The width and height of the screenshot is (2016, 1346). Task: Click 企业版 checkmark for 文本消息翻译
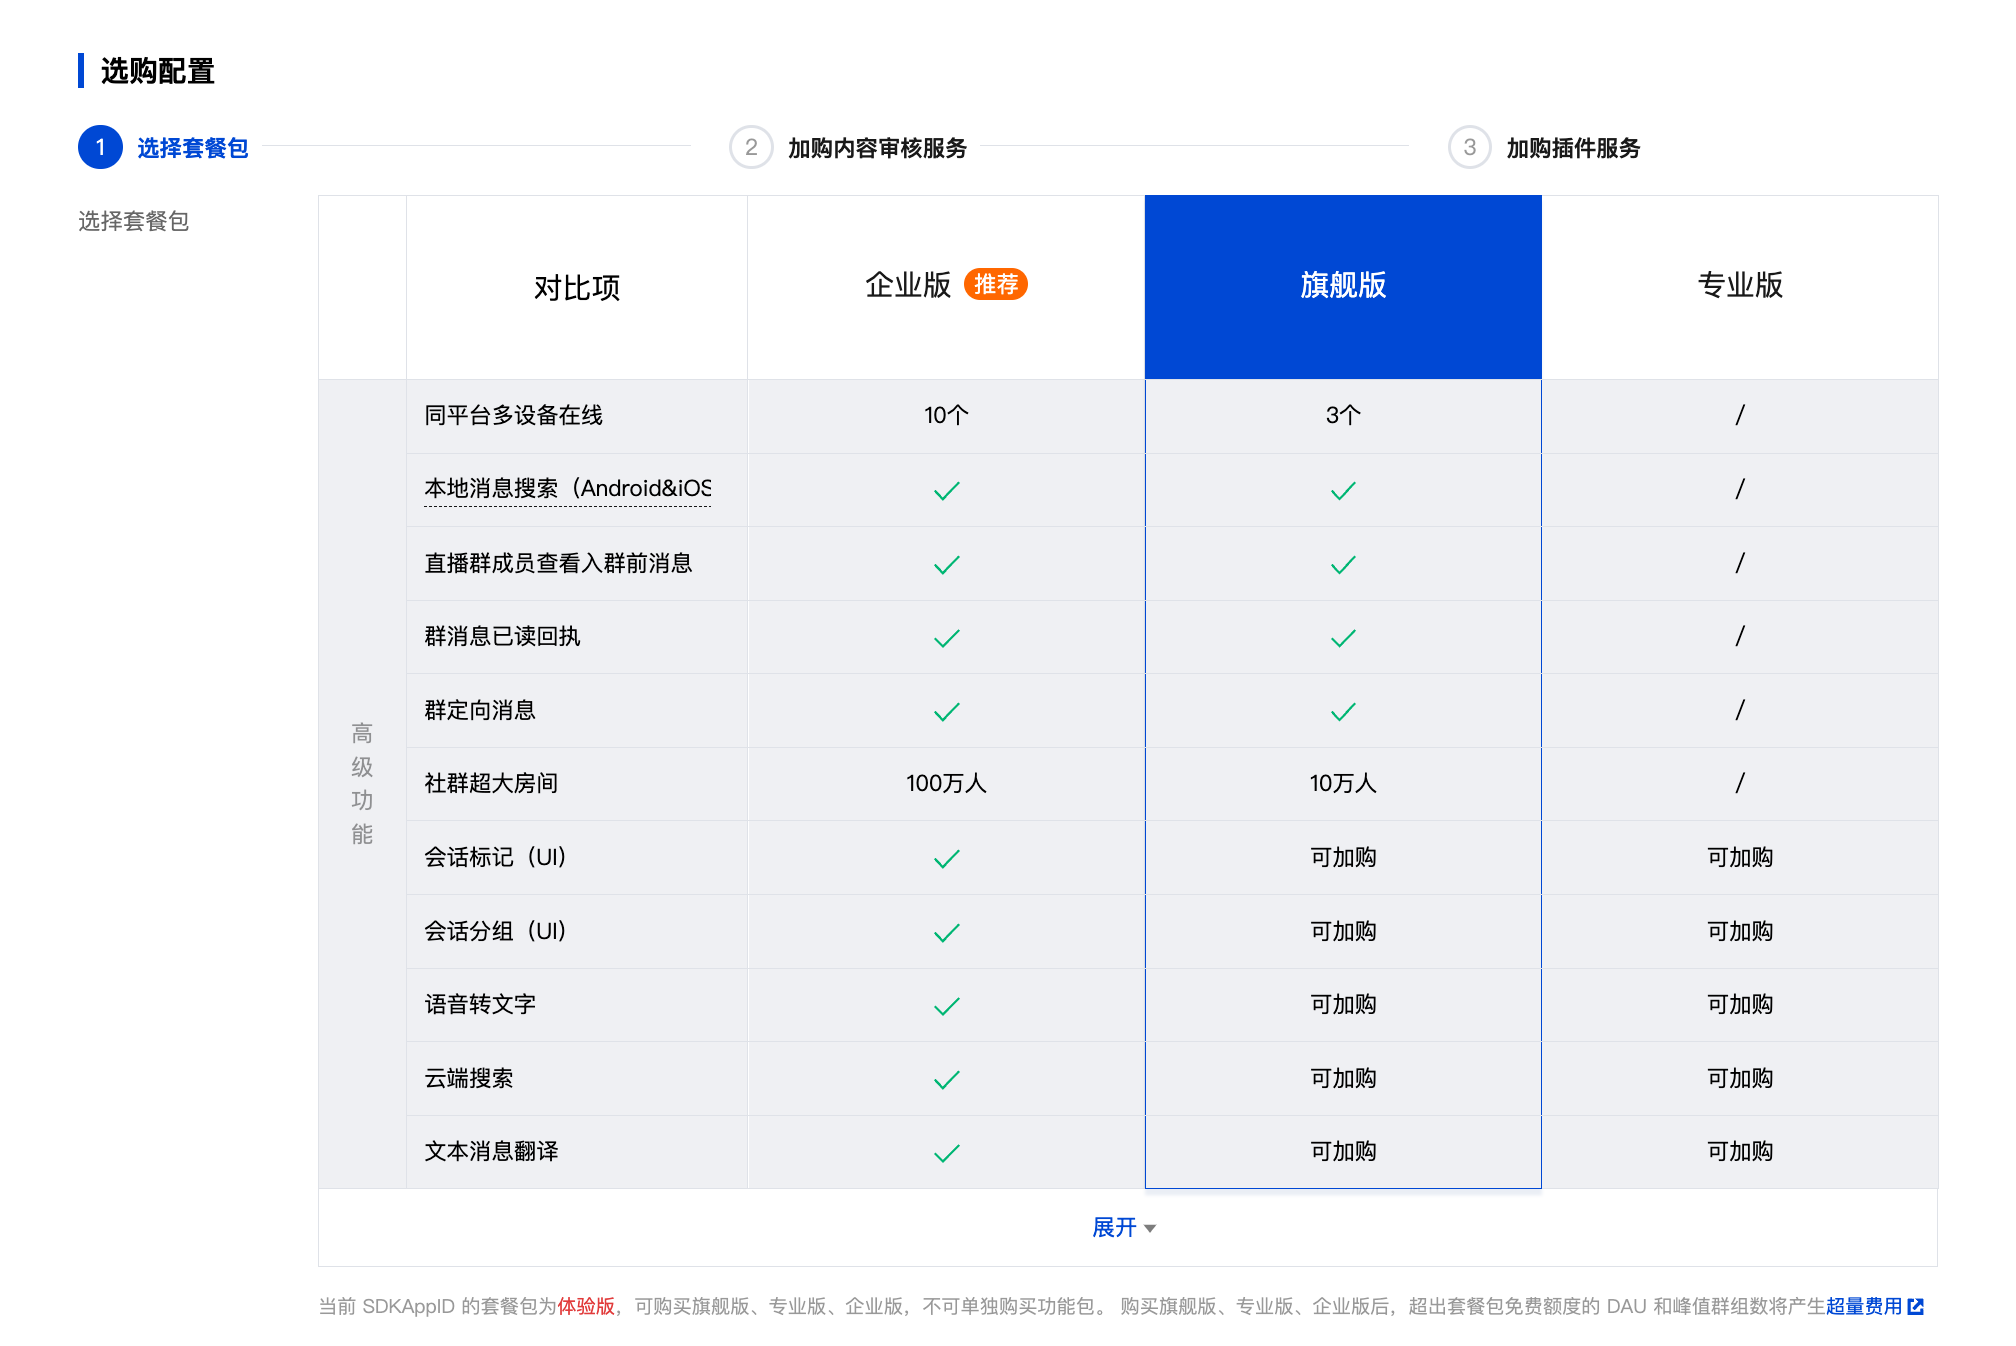click(946, 1152)
